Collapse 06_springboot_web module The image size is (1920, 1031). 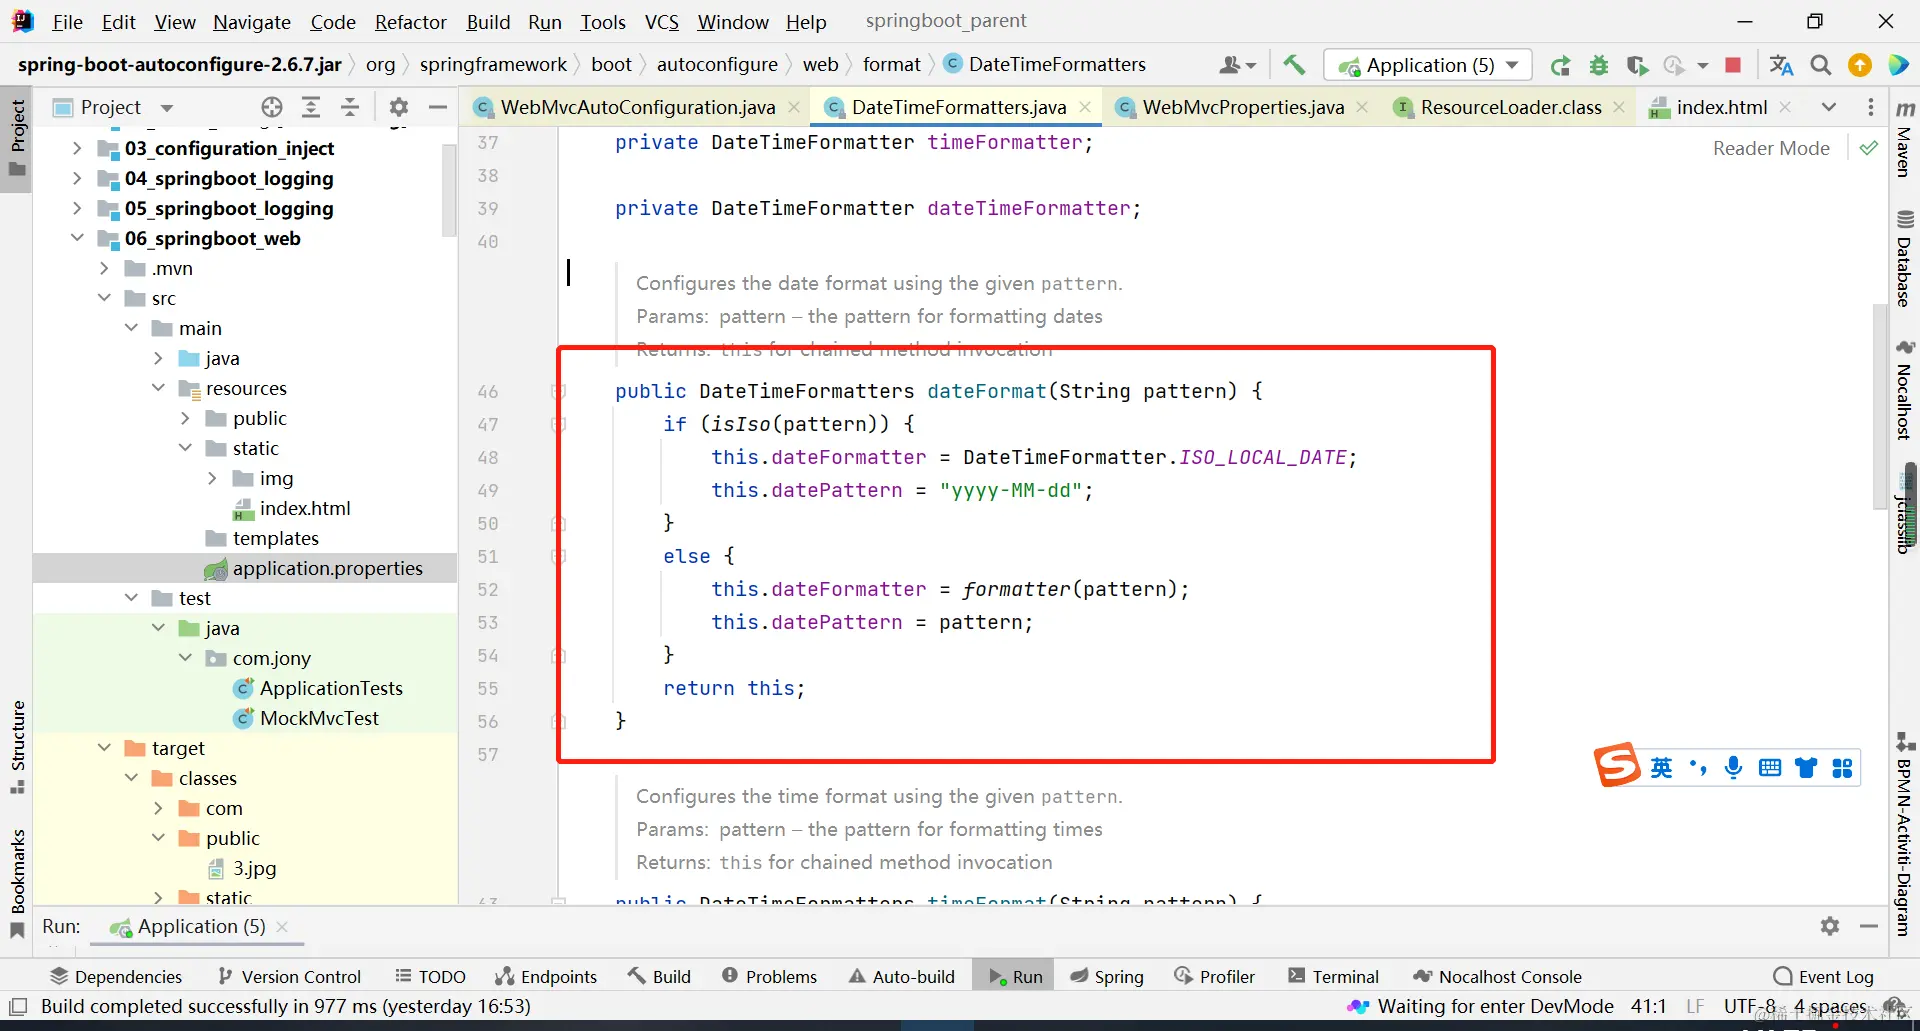coord(77,238)
